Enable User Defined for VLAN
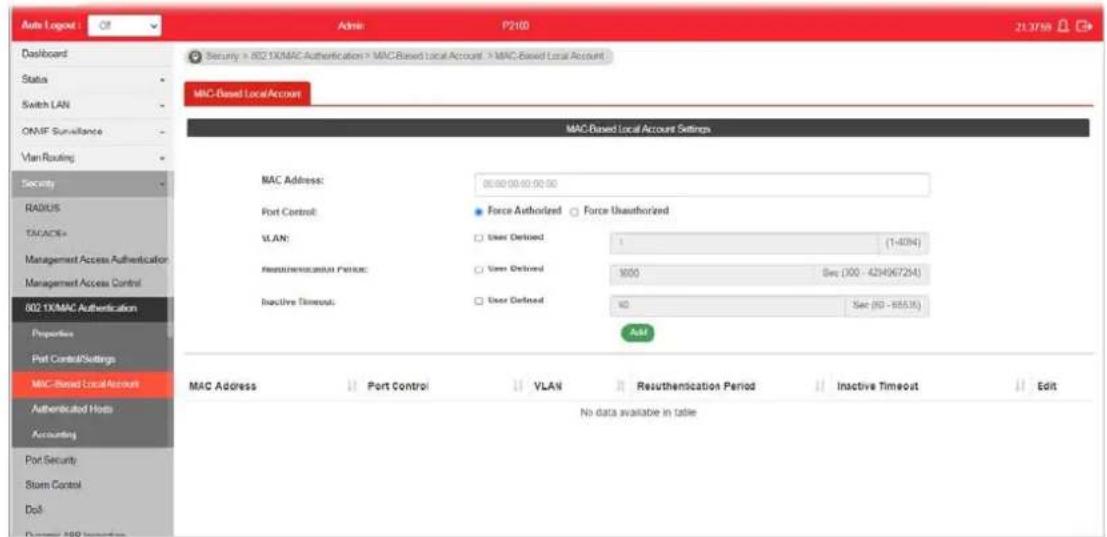Image resolution: width=1107 pixels, height=537 pixels. click(479, 237)
